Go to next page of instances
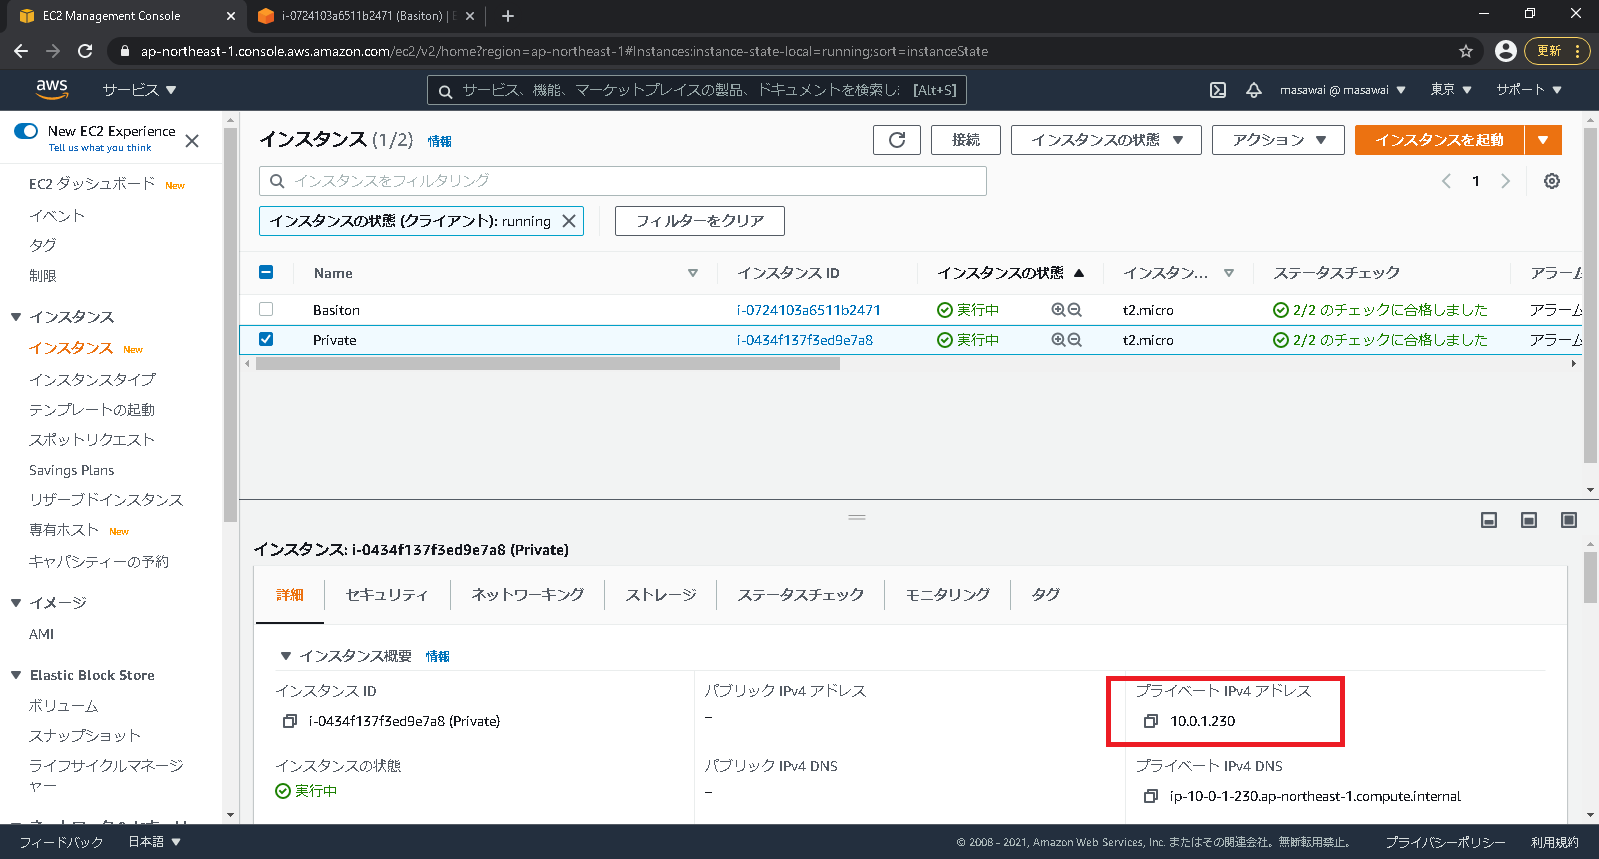The height and width of the screenshot is (859, 1599). coord(1505,181)
